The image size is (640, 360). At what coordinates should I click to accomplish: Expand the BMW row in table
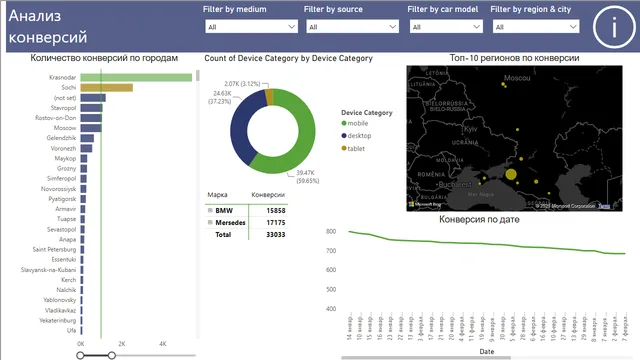click(x=210, y=210)
